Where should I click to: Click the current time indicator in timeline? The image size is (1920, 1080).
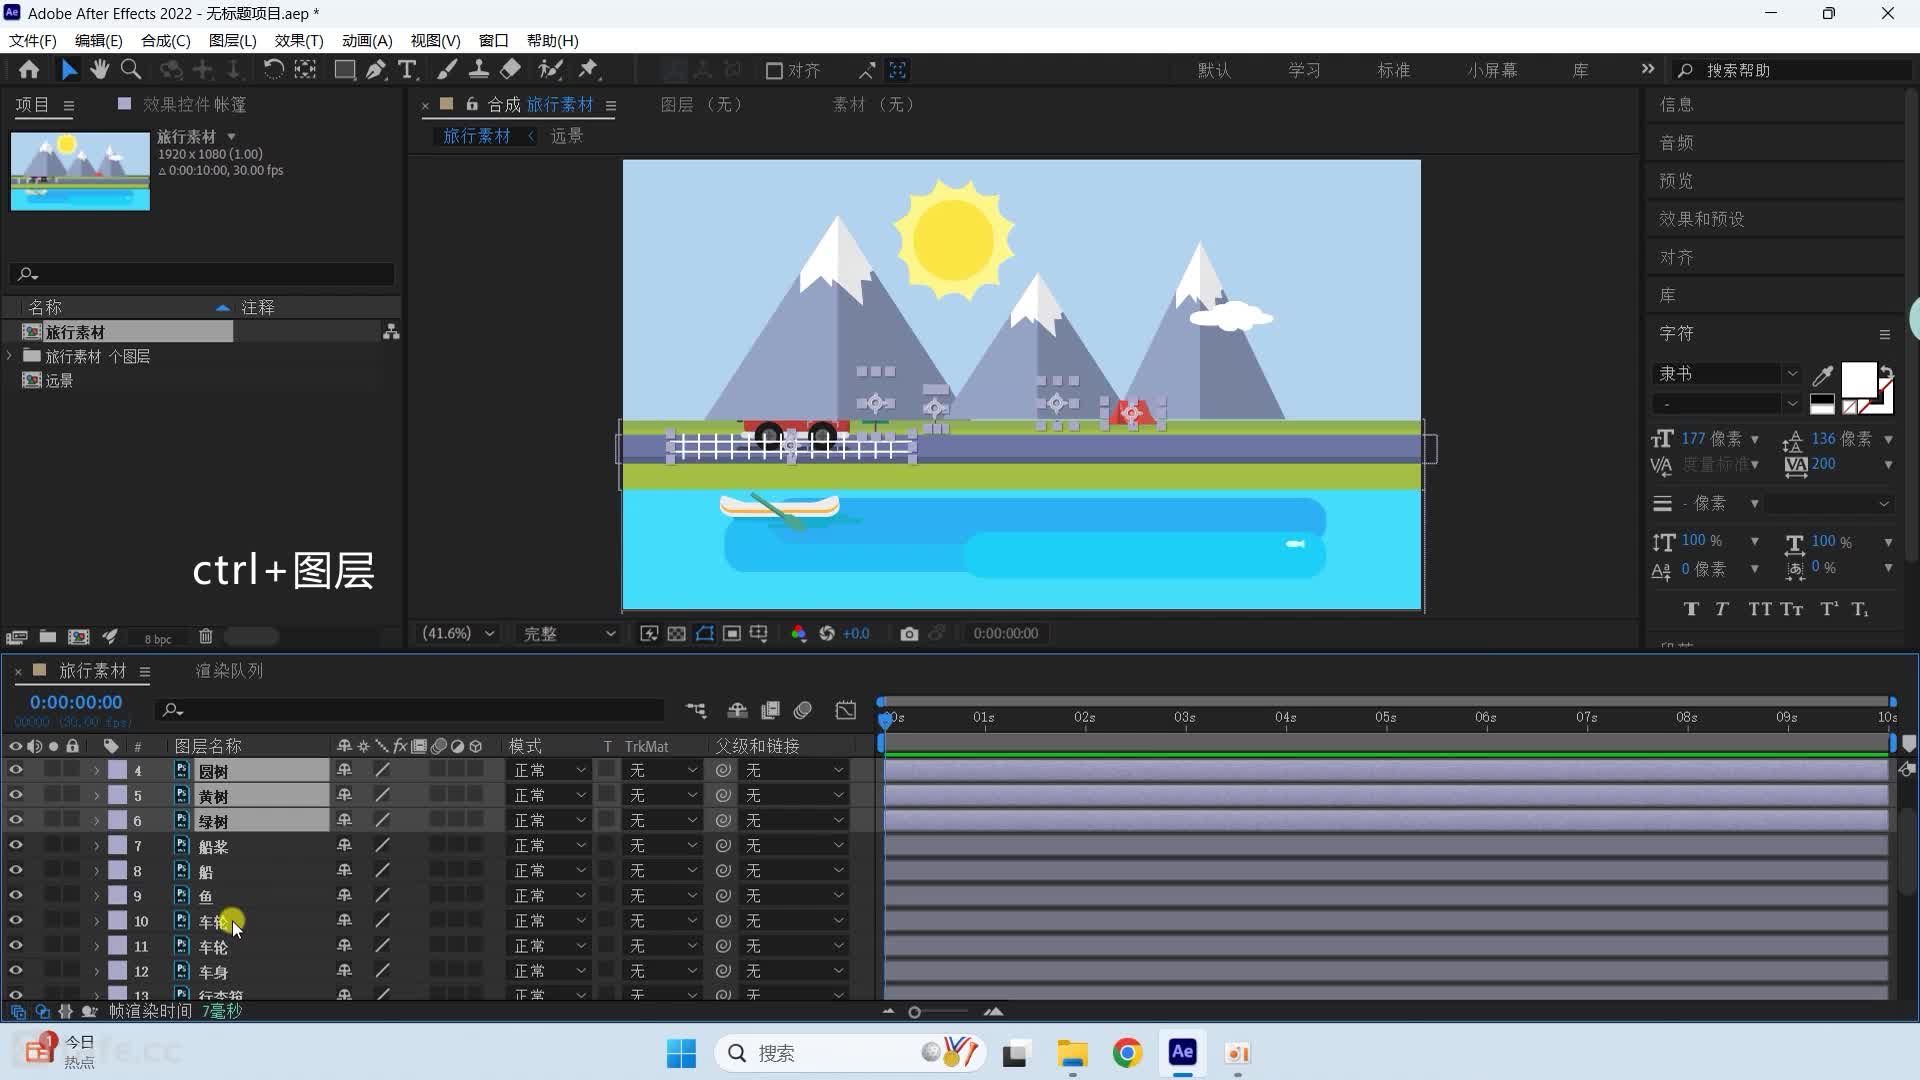click(x=885, y=718)
